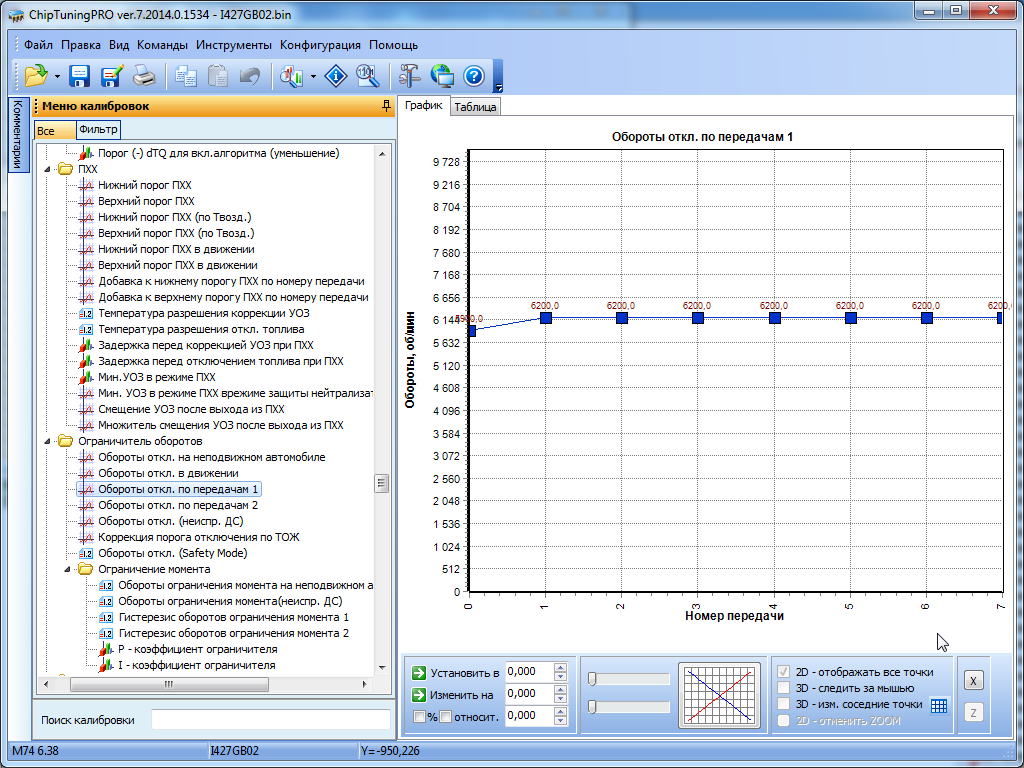The width and height of the screenshot is (1024, 768).
Task: Toggle '3D - следить за мышью' checkbox
Action: pyautogui.click(x=785, y=688)
